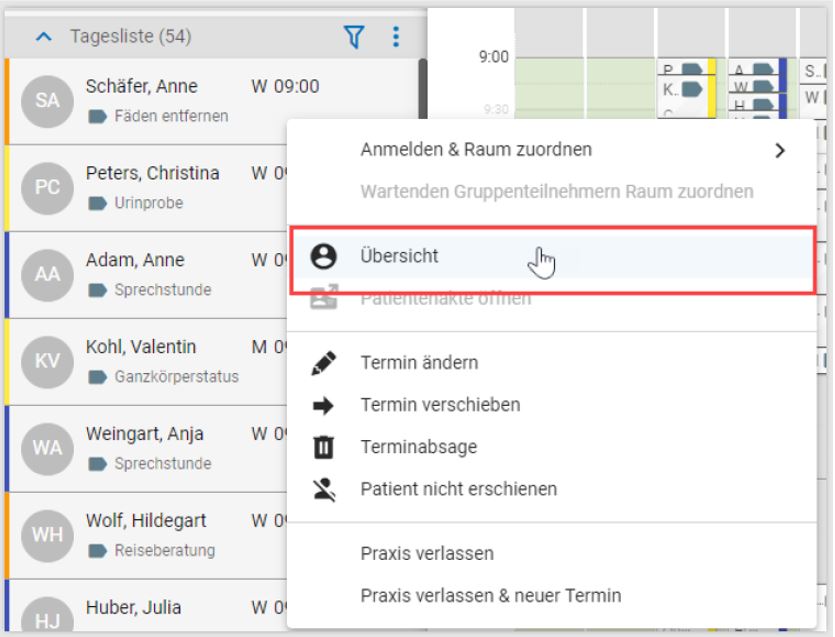Viewport: 835px width, 637px height.
Task: Click the PC avatar of Peters, Christina
Action: click(x=47, y=187)
